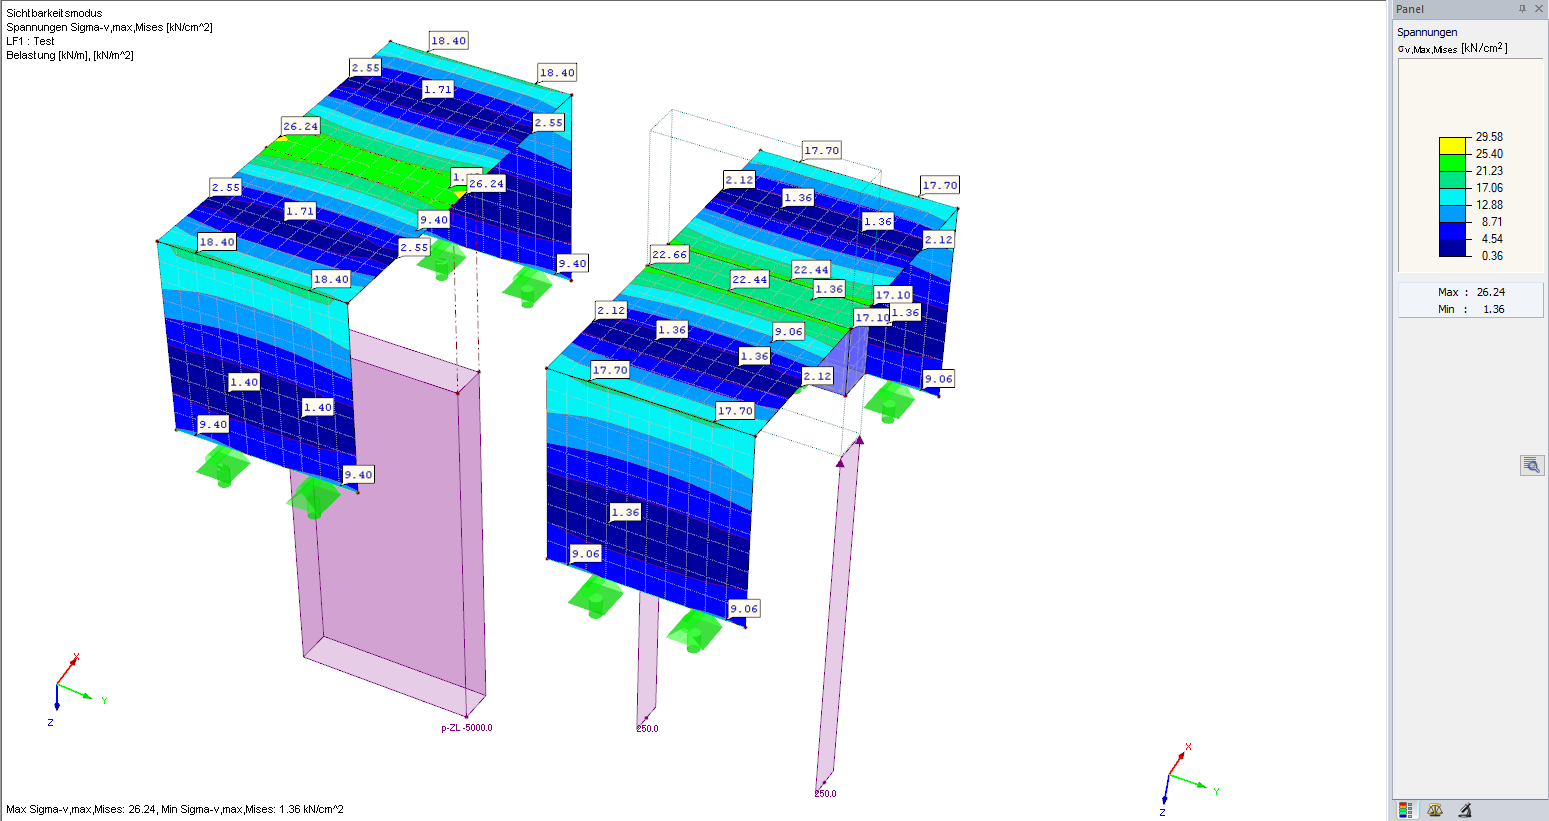
Task: Click the legend value 25.40
Action: [1489, 154]
